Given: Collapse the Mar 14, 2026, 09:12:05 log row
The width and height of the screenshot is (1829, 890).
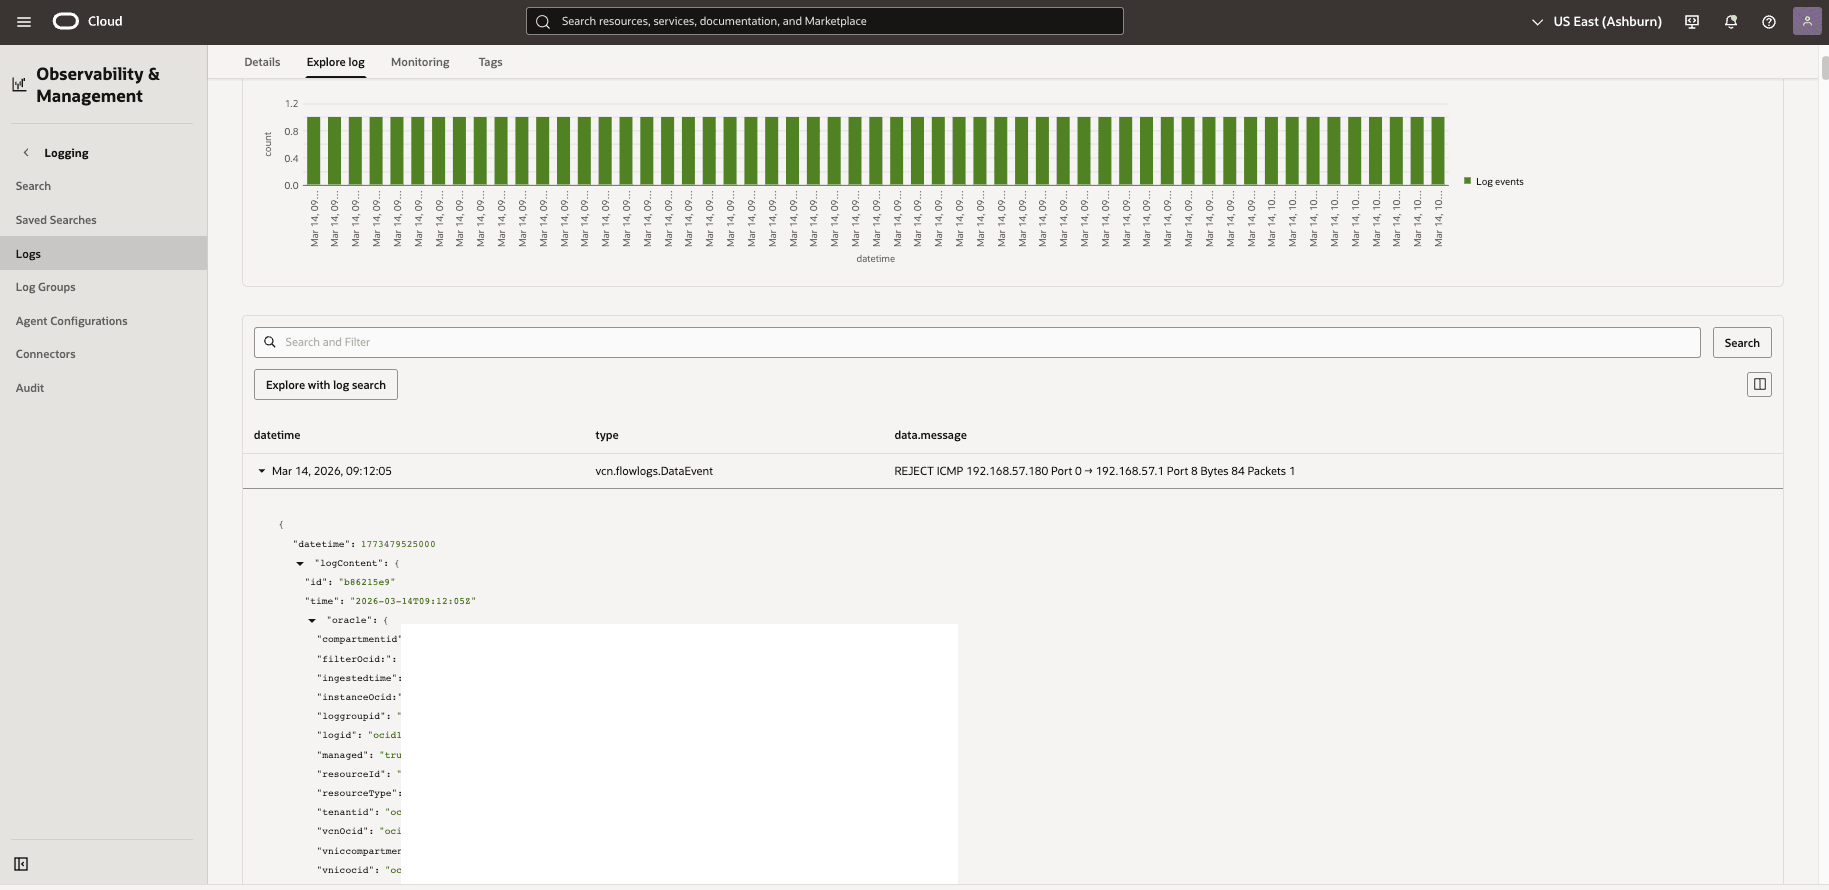Looking at the screenshot, I should (262, 471).
